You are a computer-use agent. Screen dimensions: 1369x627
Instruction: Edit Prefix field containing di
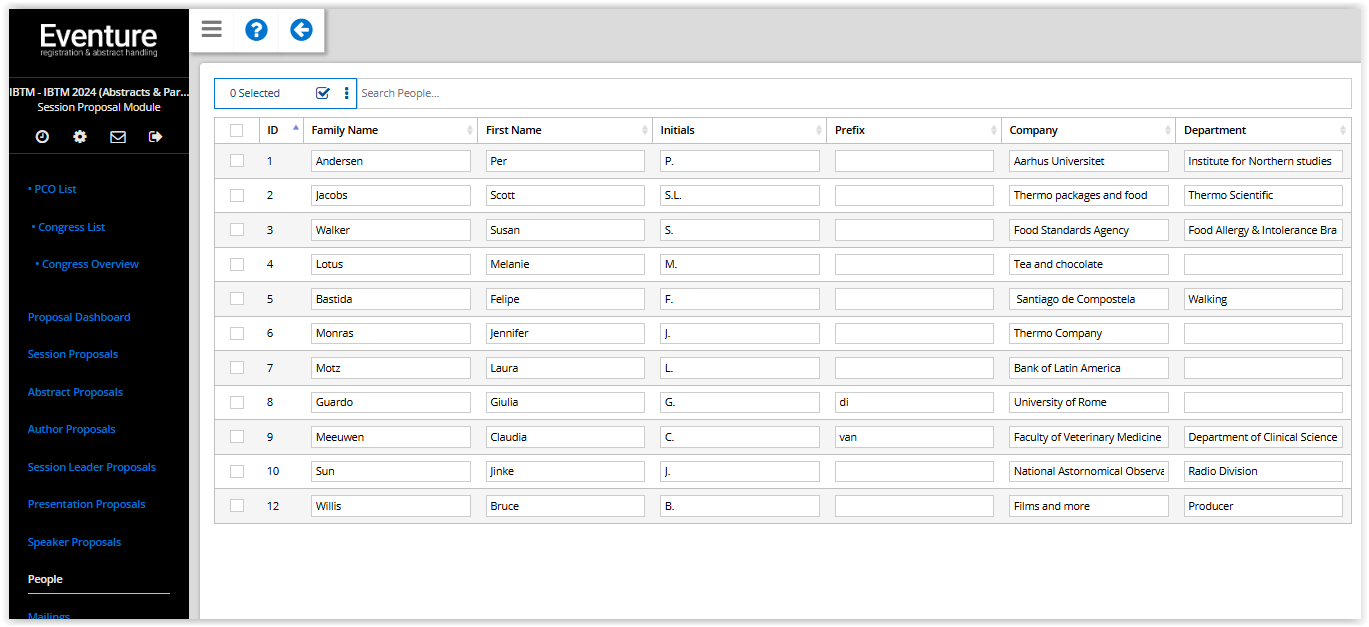(x=914, y=402)
